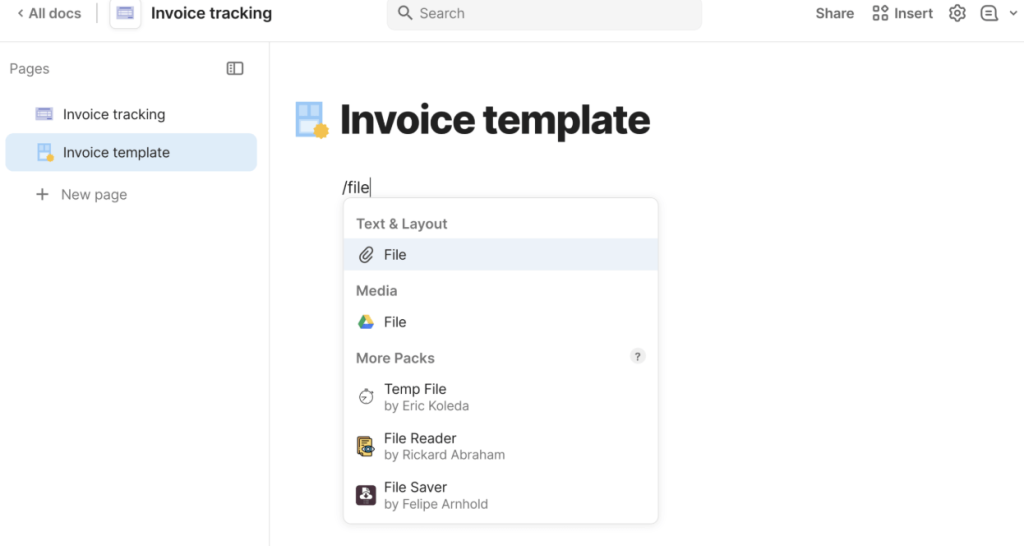Choose Google Drive File under Media

pyautogui.click(x=501, y=322)
